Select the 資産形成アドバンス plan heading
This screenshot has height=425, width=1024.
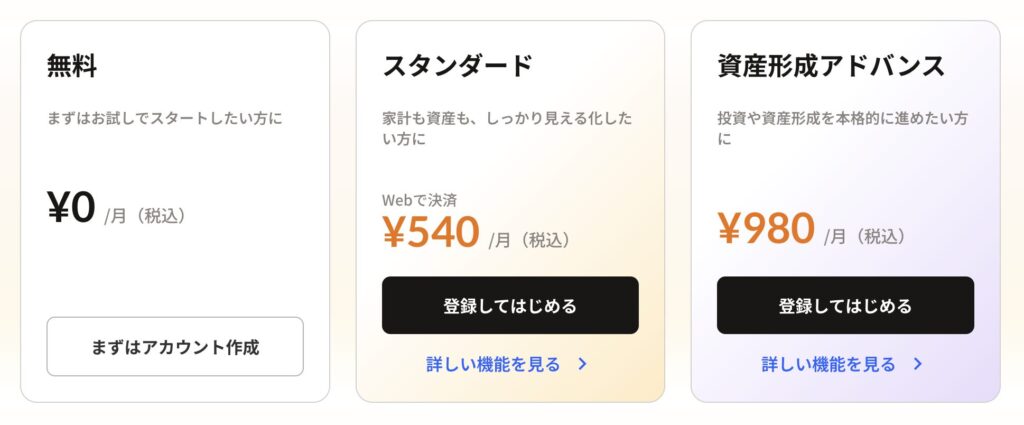click(x=831, y=66)
